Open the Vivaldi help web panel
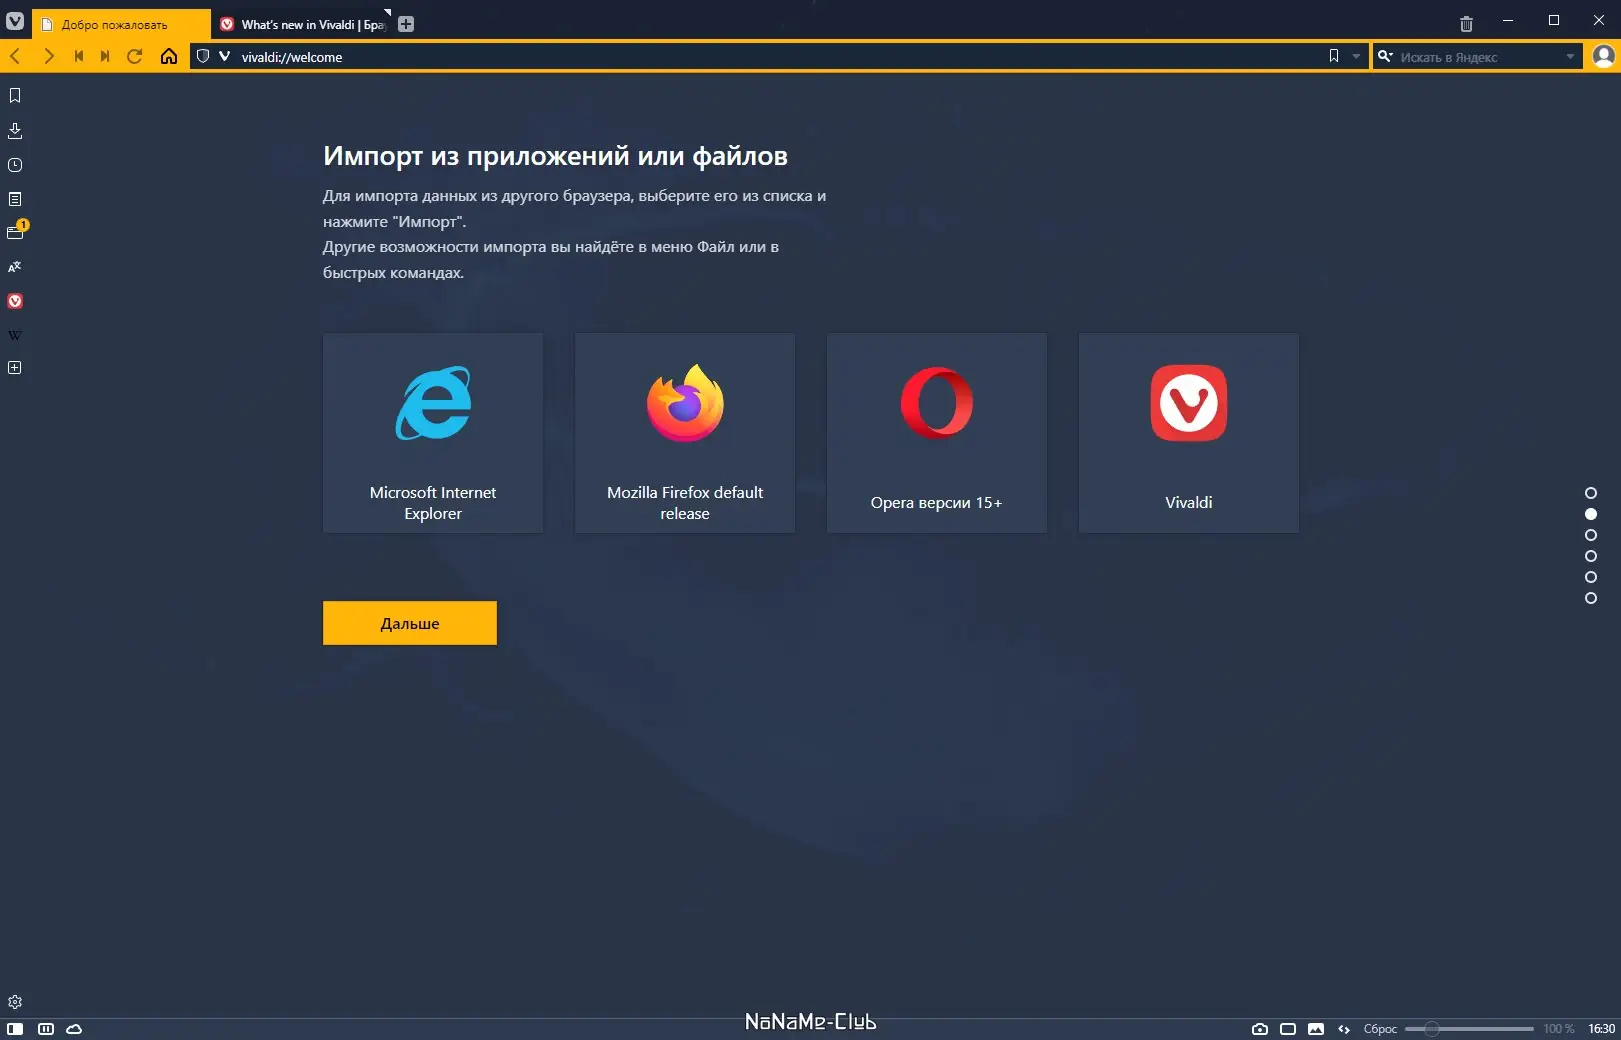This screenshot has height=1040, width=1621. [x=15, y=301]
